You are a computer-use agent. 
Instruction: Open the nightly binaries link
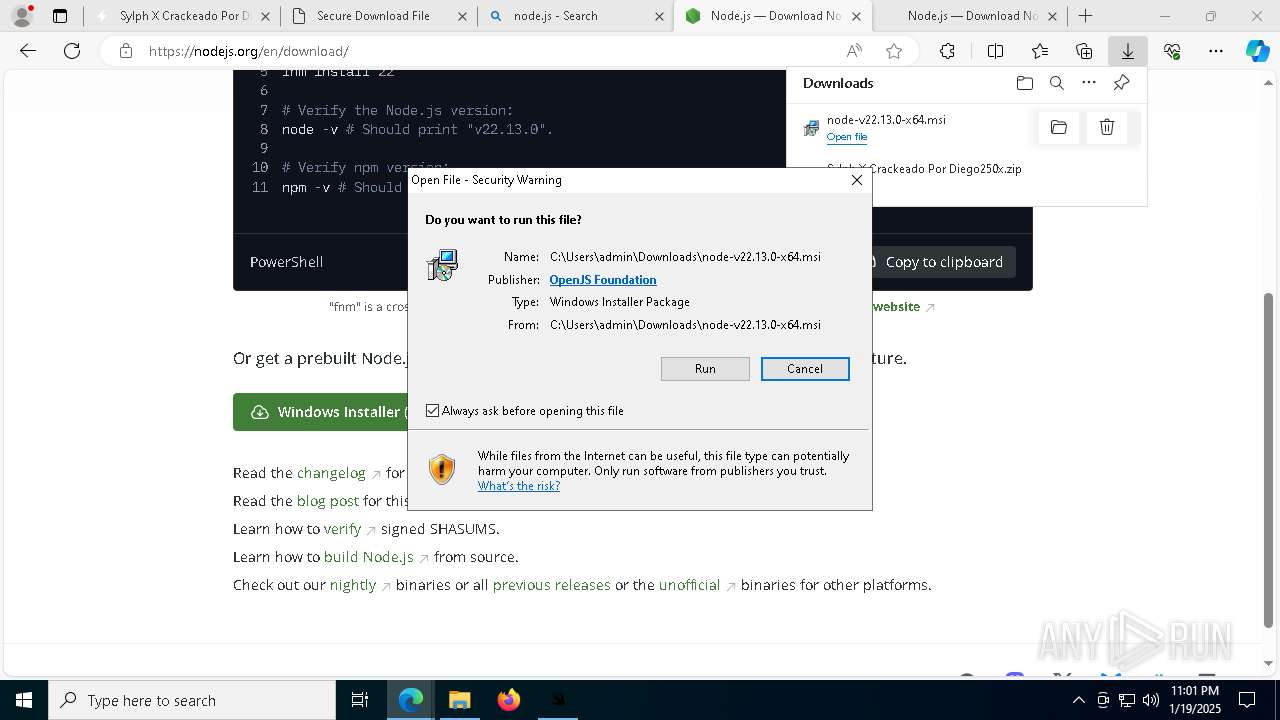click(353, 585)
